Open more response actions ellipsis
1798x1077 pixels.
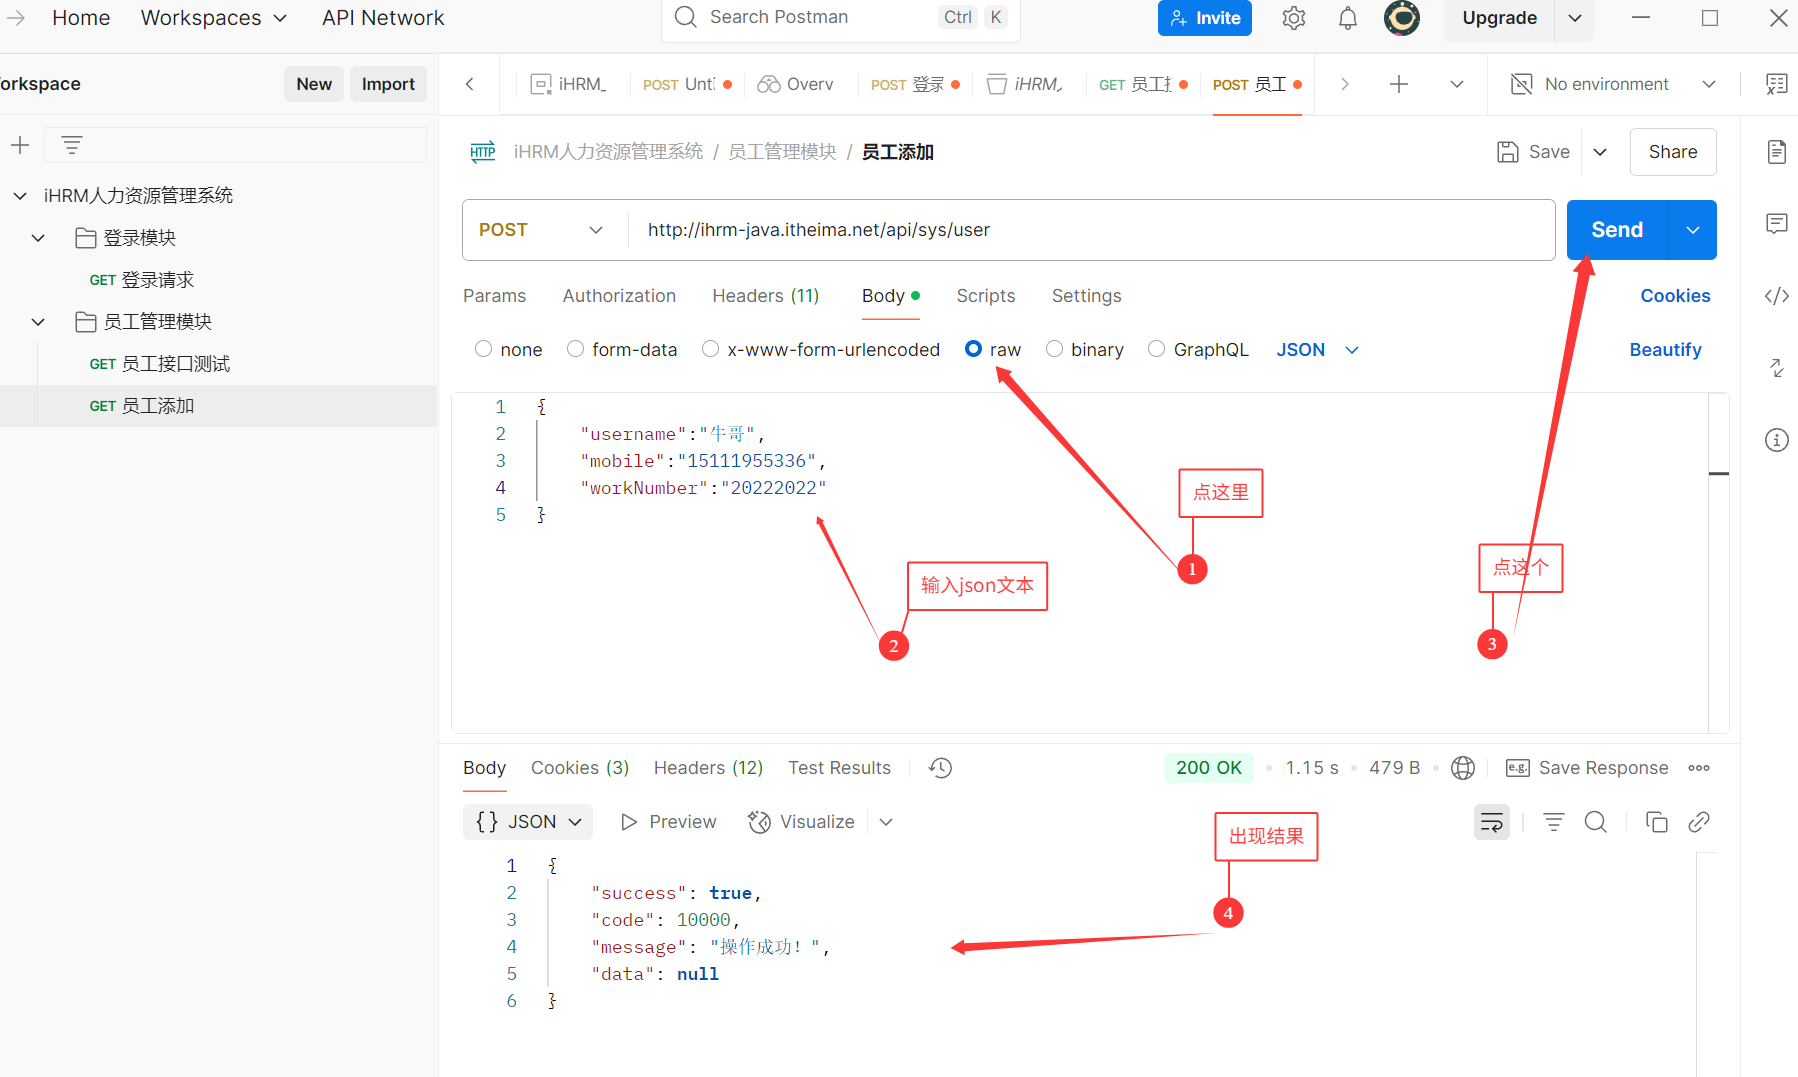(1699, 768)
